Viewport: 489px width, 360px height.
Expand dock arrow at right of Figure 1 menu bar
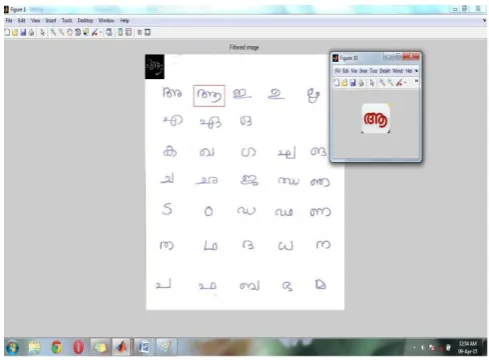[484, 21]
